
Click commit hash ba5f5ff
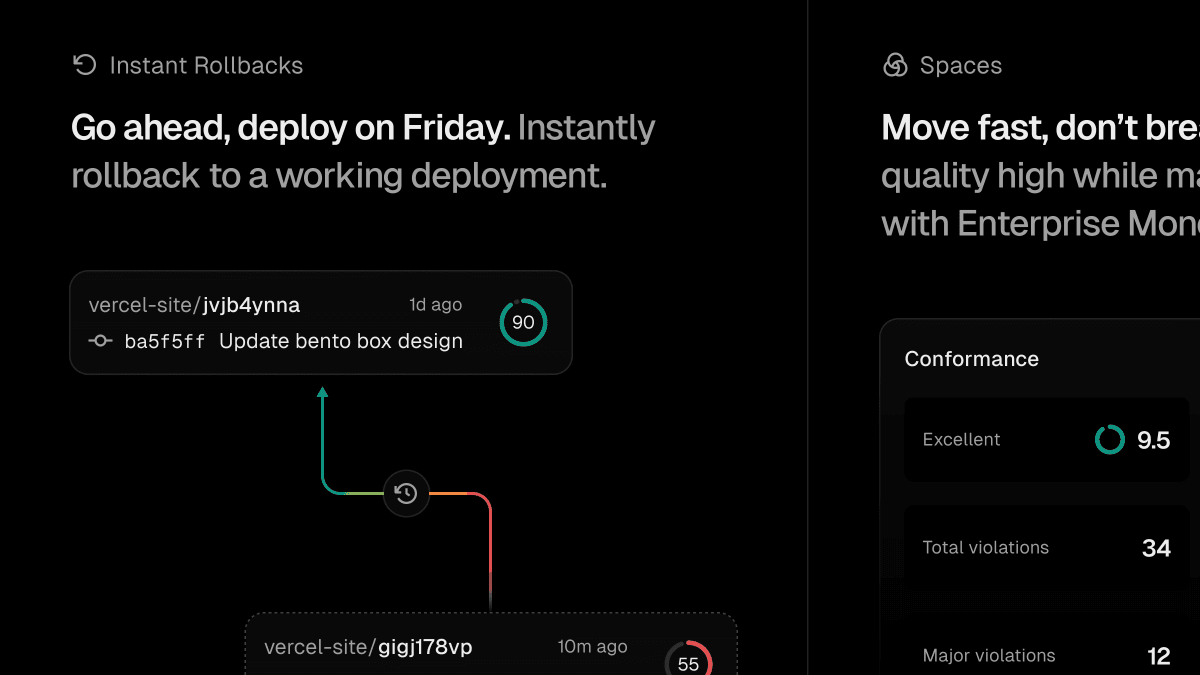coord(165,342)
